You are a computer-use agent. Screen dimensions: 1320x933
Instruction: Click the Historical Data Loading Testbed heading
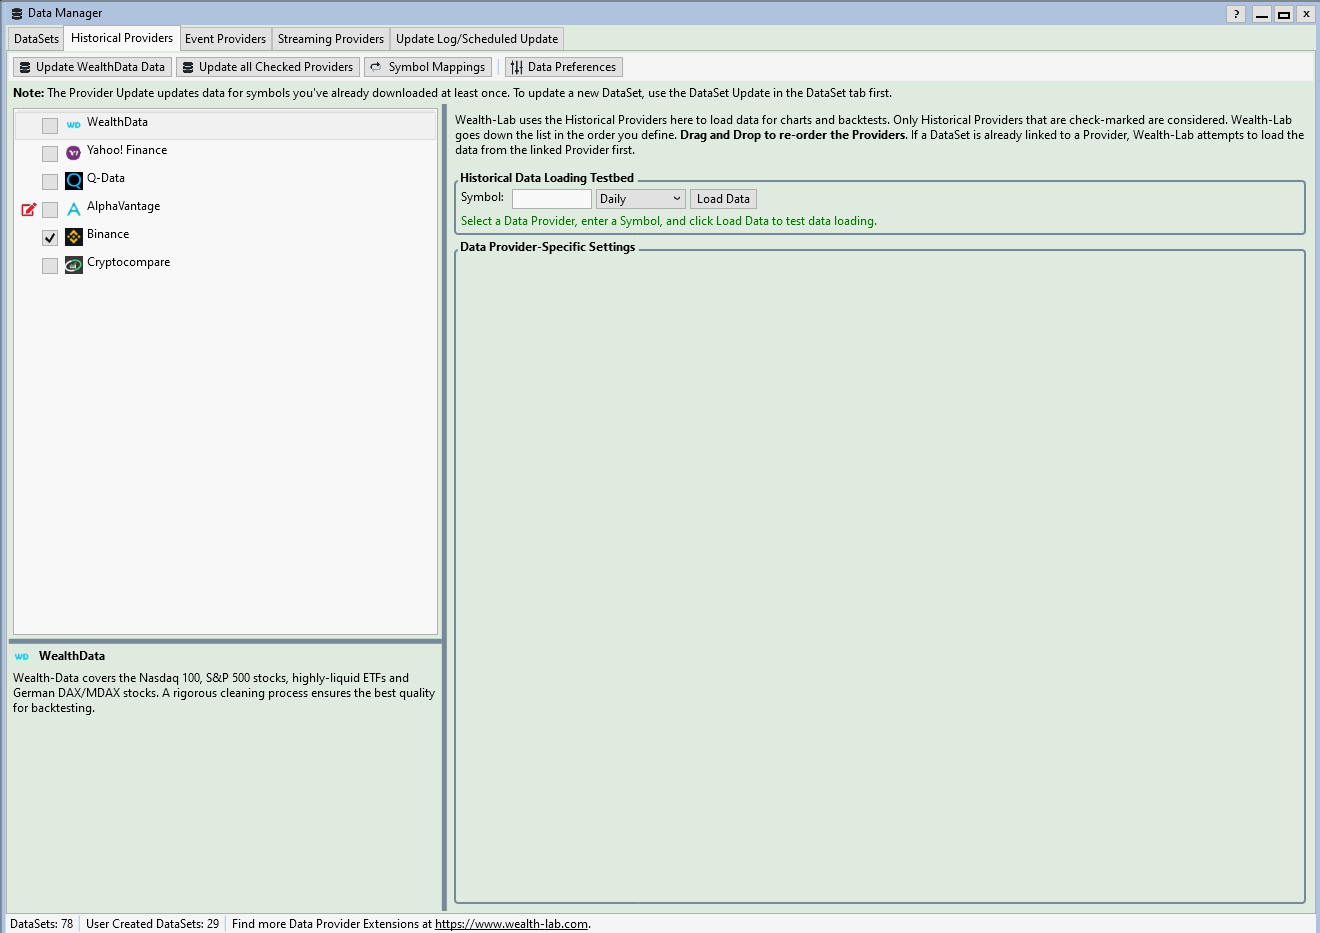pyautogui.click(x=547, y=178)
